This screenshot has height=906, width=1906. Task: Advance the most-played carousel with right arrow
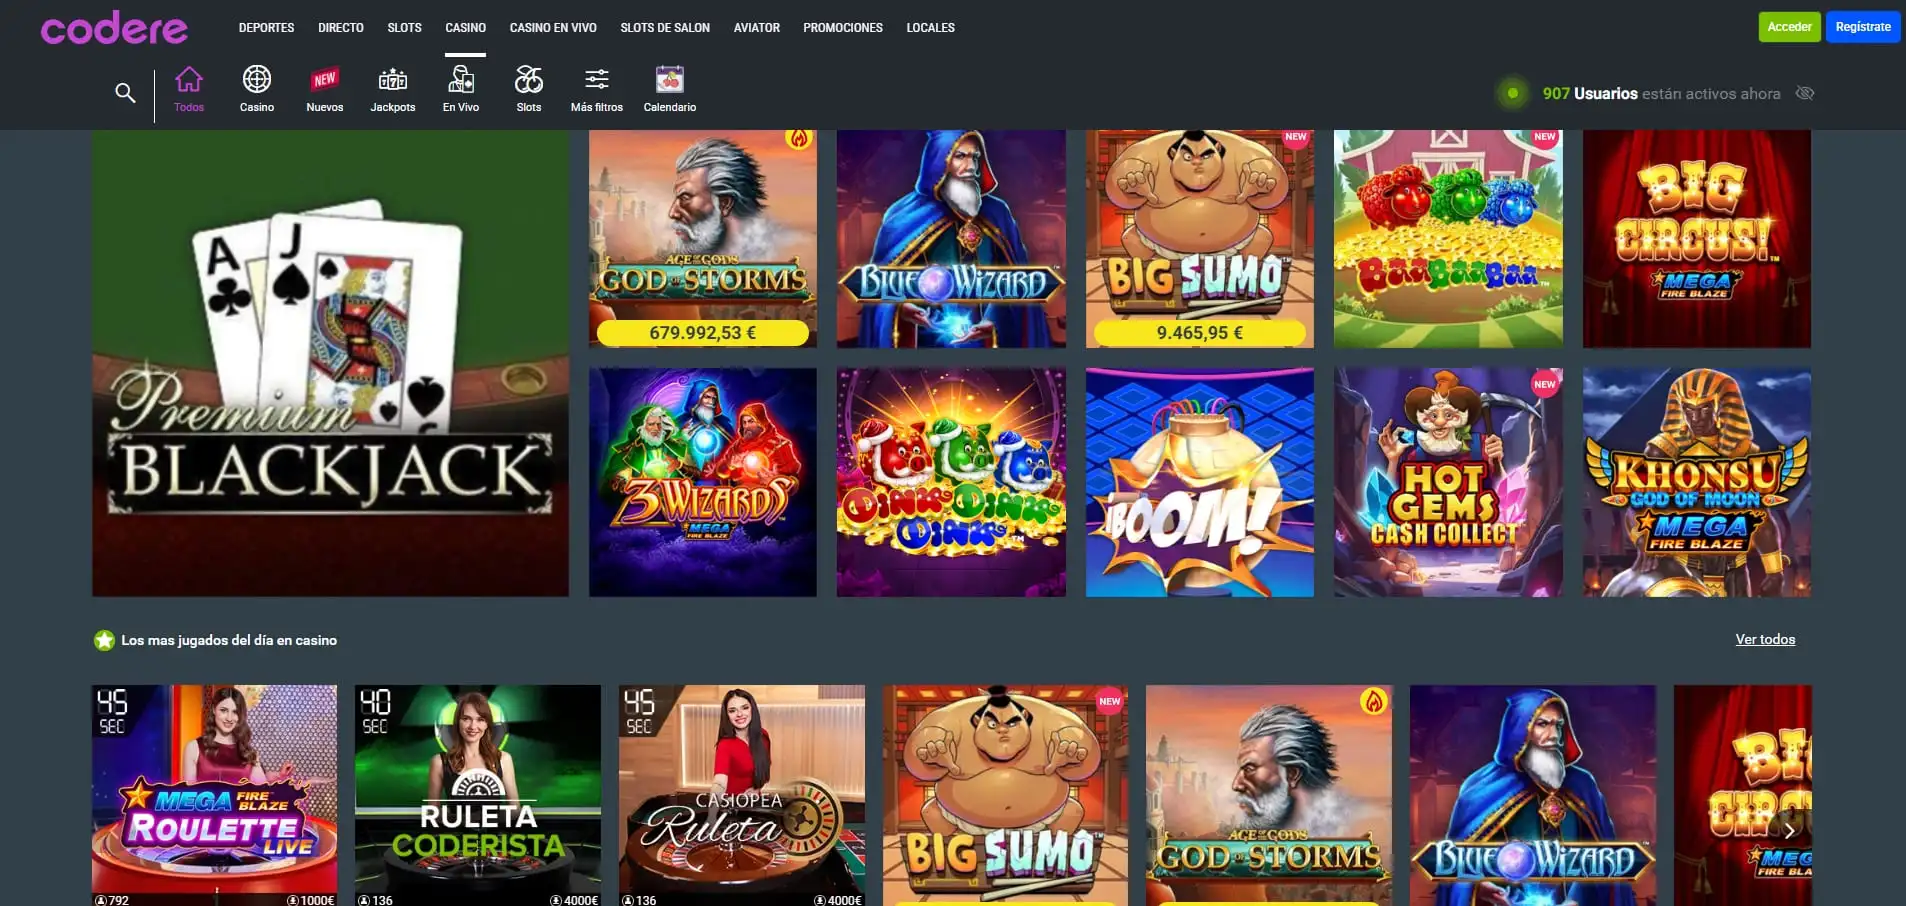pos(1790,830)
